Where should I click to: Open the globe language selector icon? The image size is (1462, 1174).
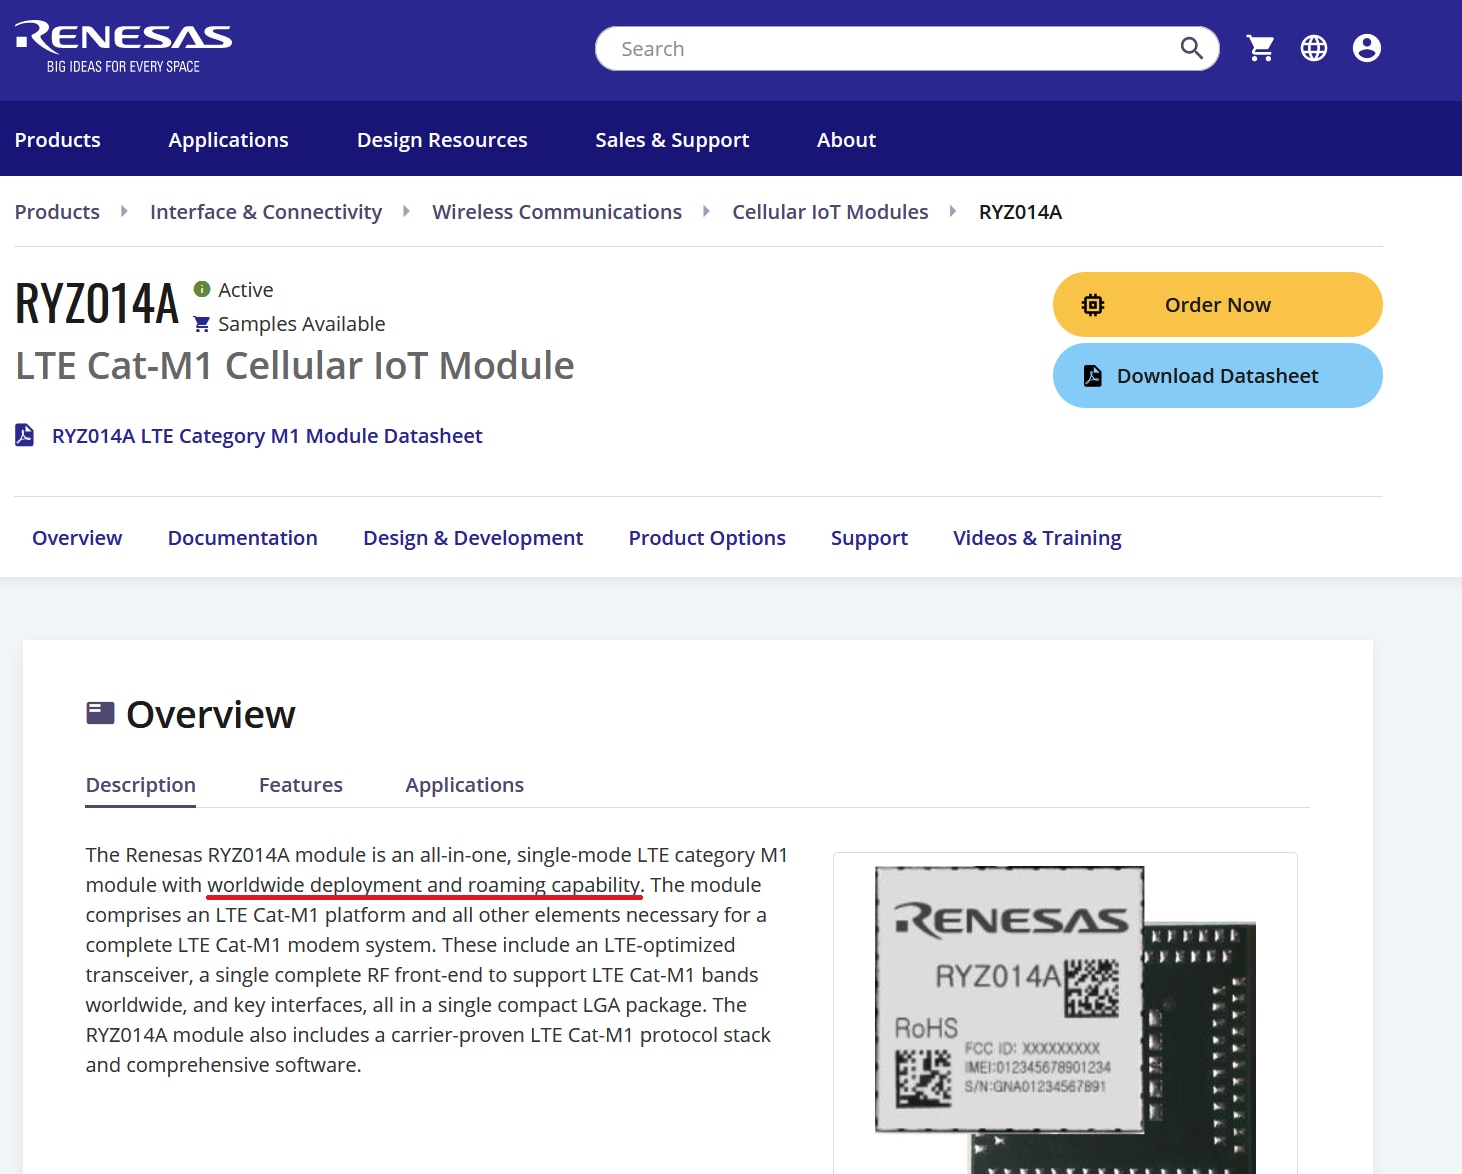[1314, 48]
